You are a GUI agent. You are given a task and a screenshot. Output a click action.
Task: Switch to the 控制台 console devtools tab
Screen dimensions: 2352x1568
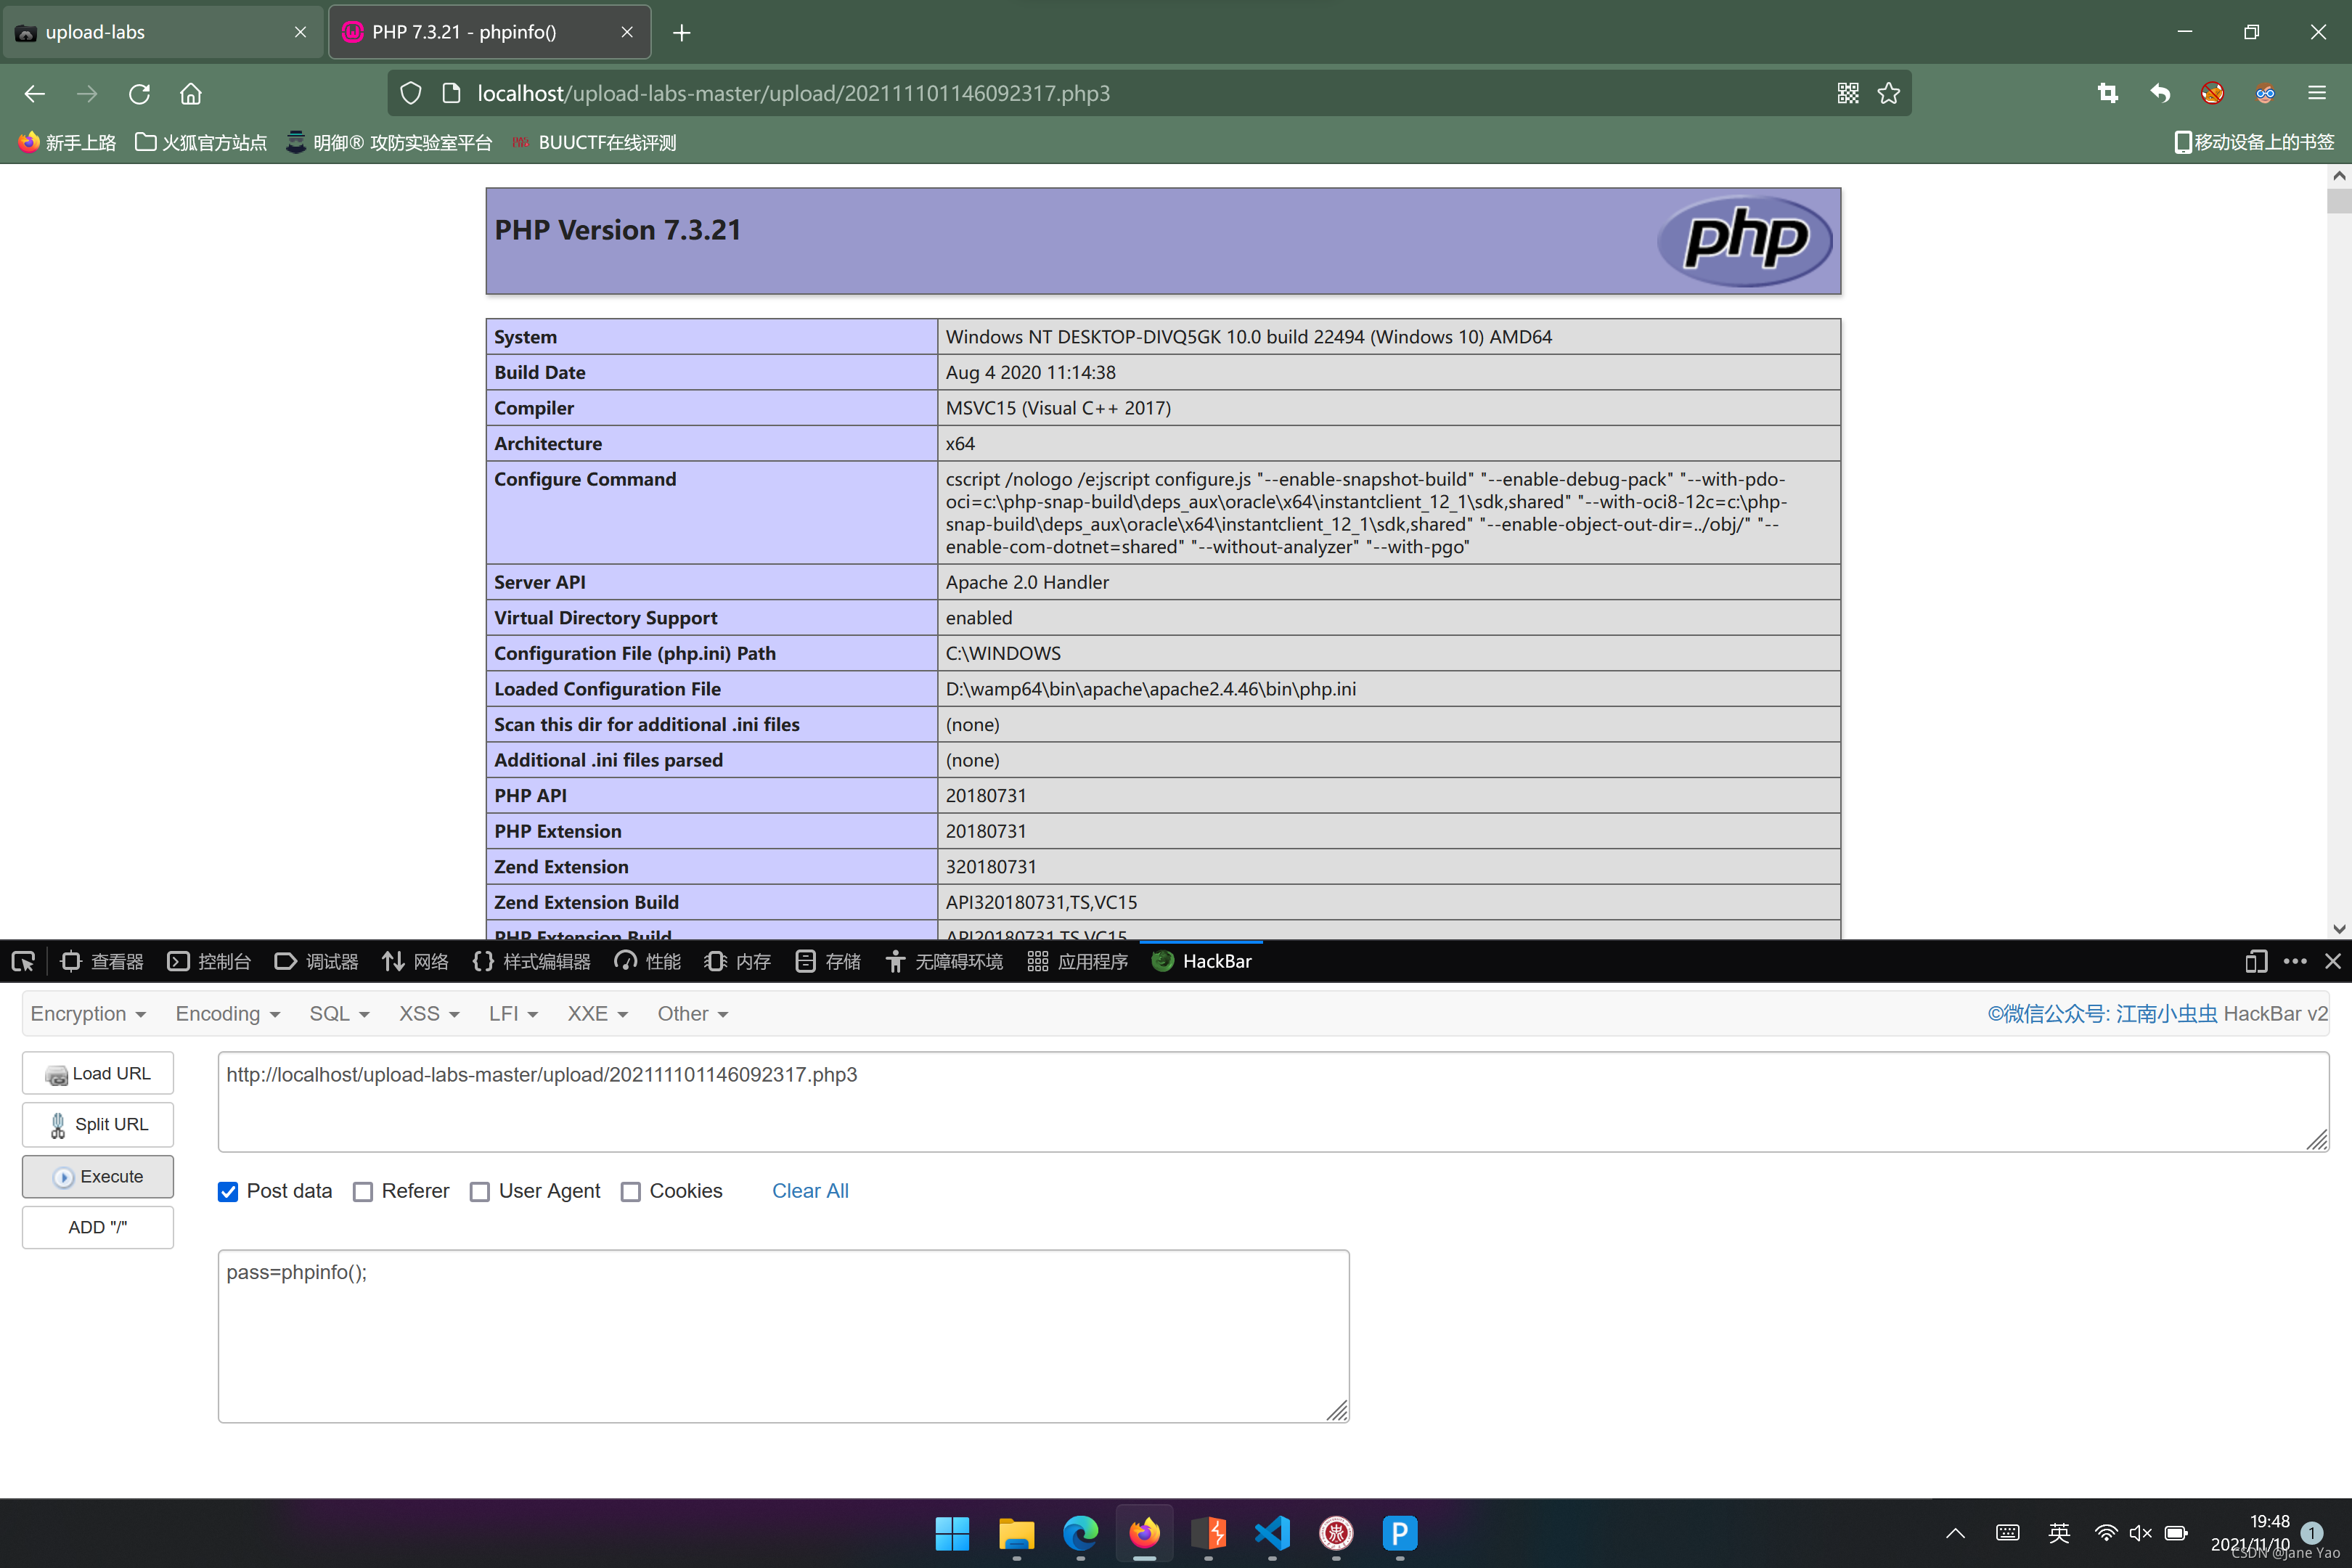pos(209,961)
